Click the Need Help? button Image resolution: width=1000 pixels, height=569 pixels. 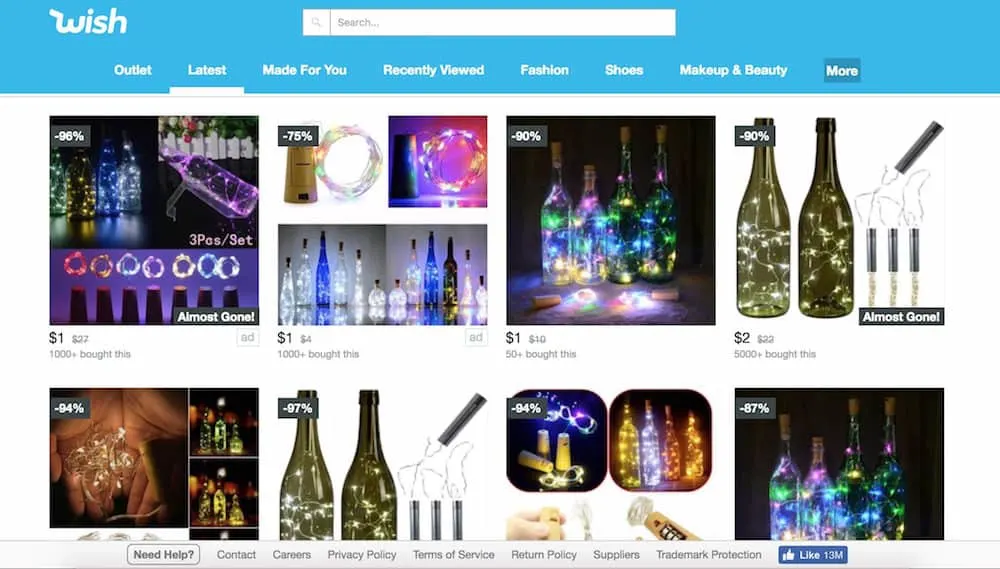pyautogui.click(x=163, y=555)
